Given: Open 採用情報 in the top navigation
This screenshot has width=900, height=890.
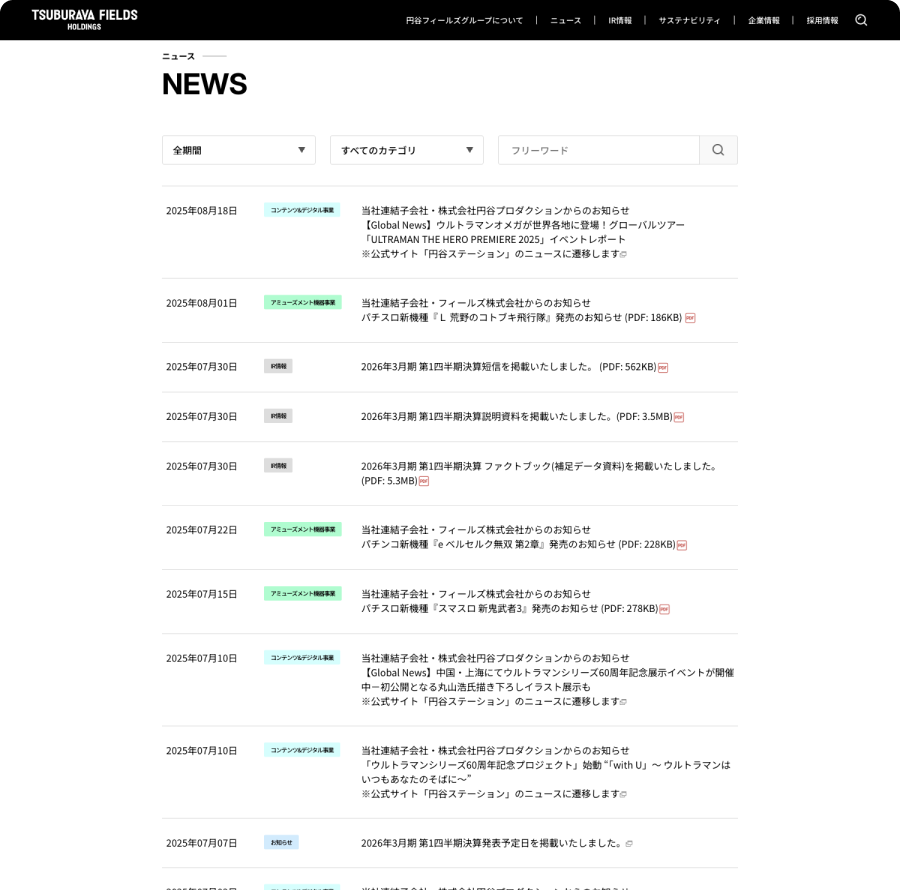Looking at the screenshot, I should 822,20.
